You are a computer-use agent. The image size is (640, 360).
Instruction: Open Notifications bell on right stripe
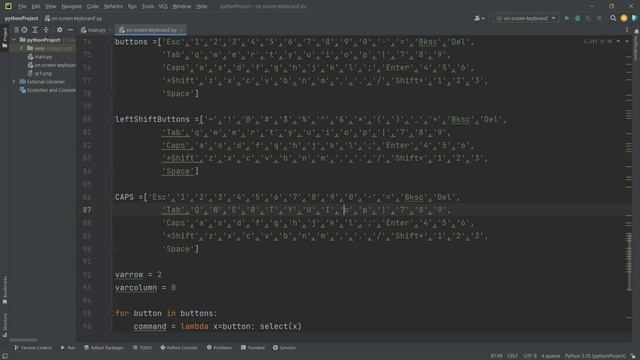(636, 31)
